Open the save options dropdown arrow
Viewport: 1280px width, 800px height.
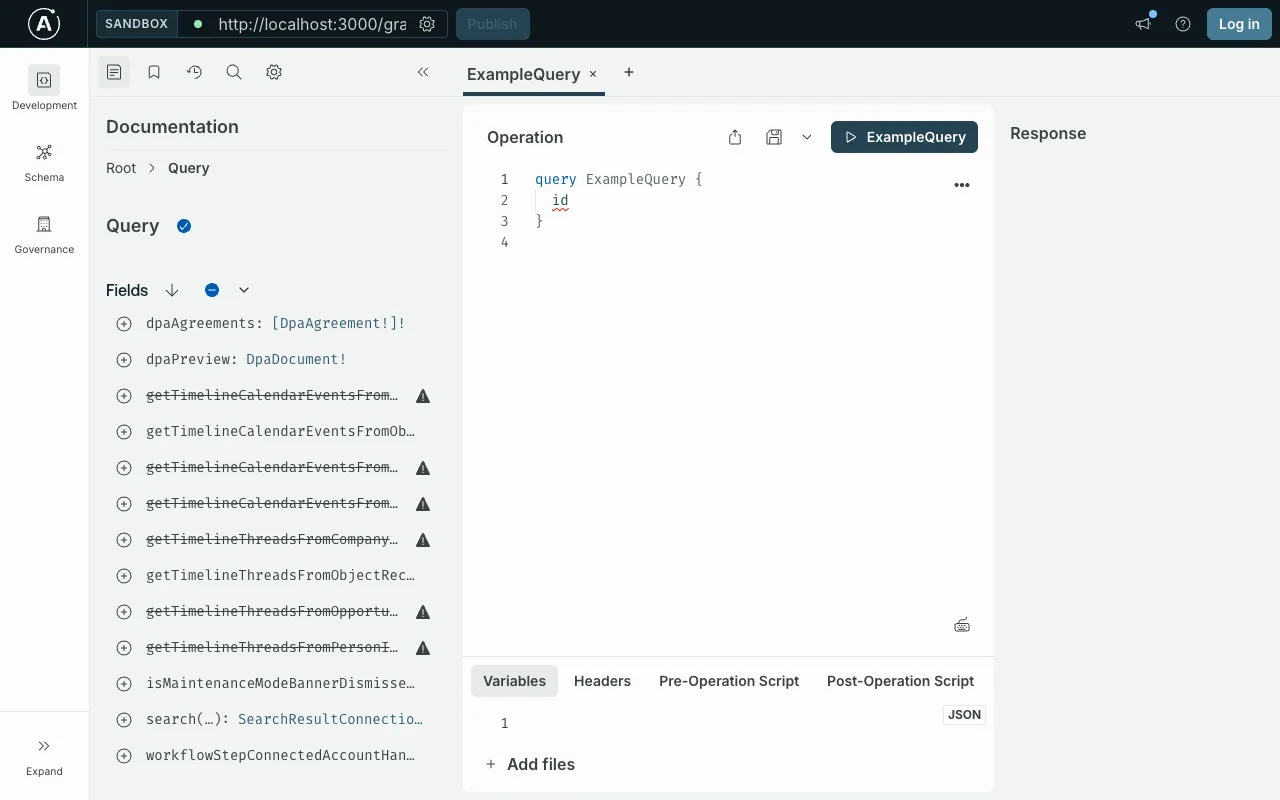pyautogui.click(x=807, y=137)
